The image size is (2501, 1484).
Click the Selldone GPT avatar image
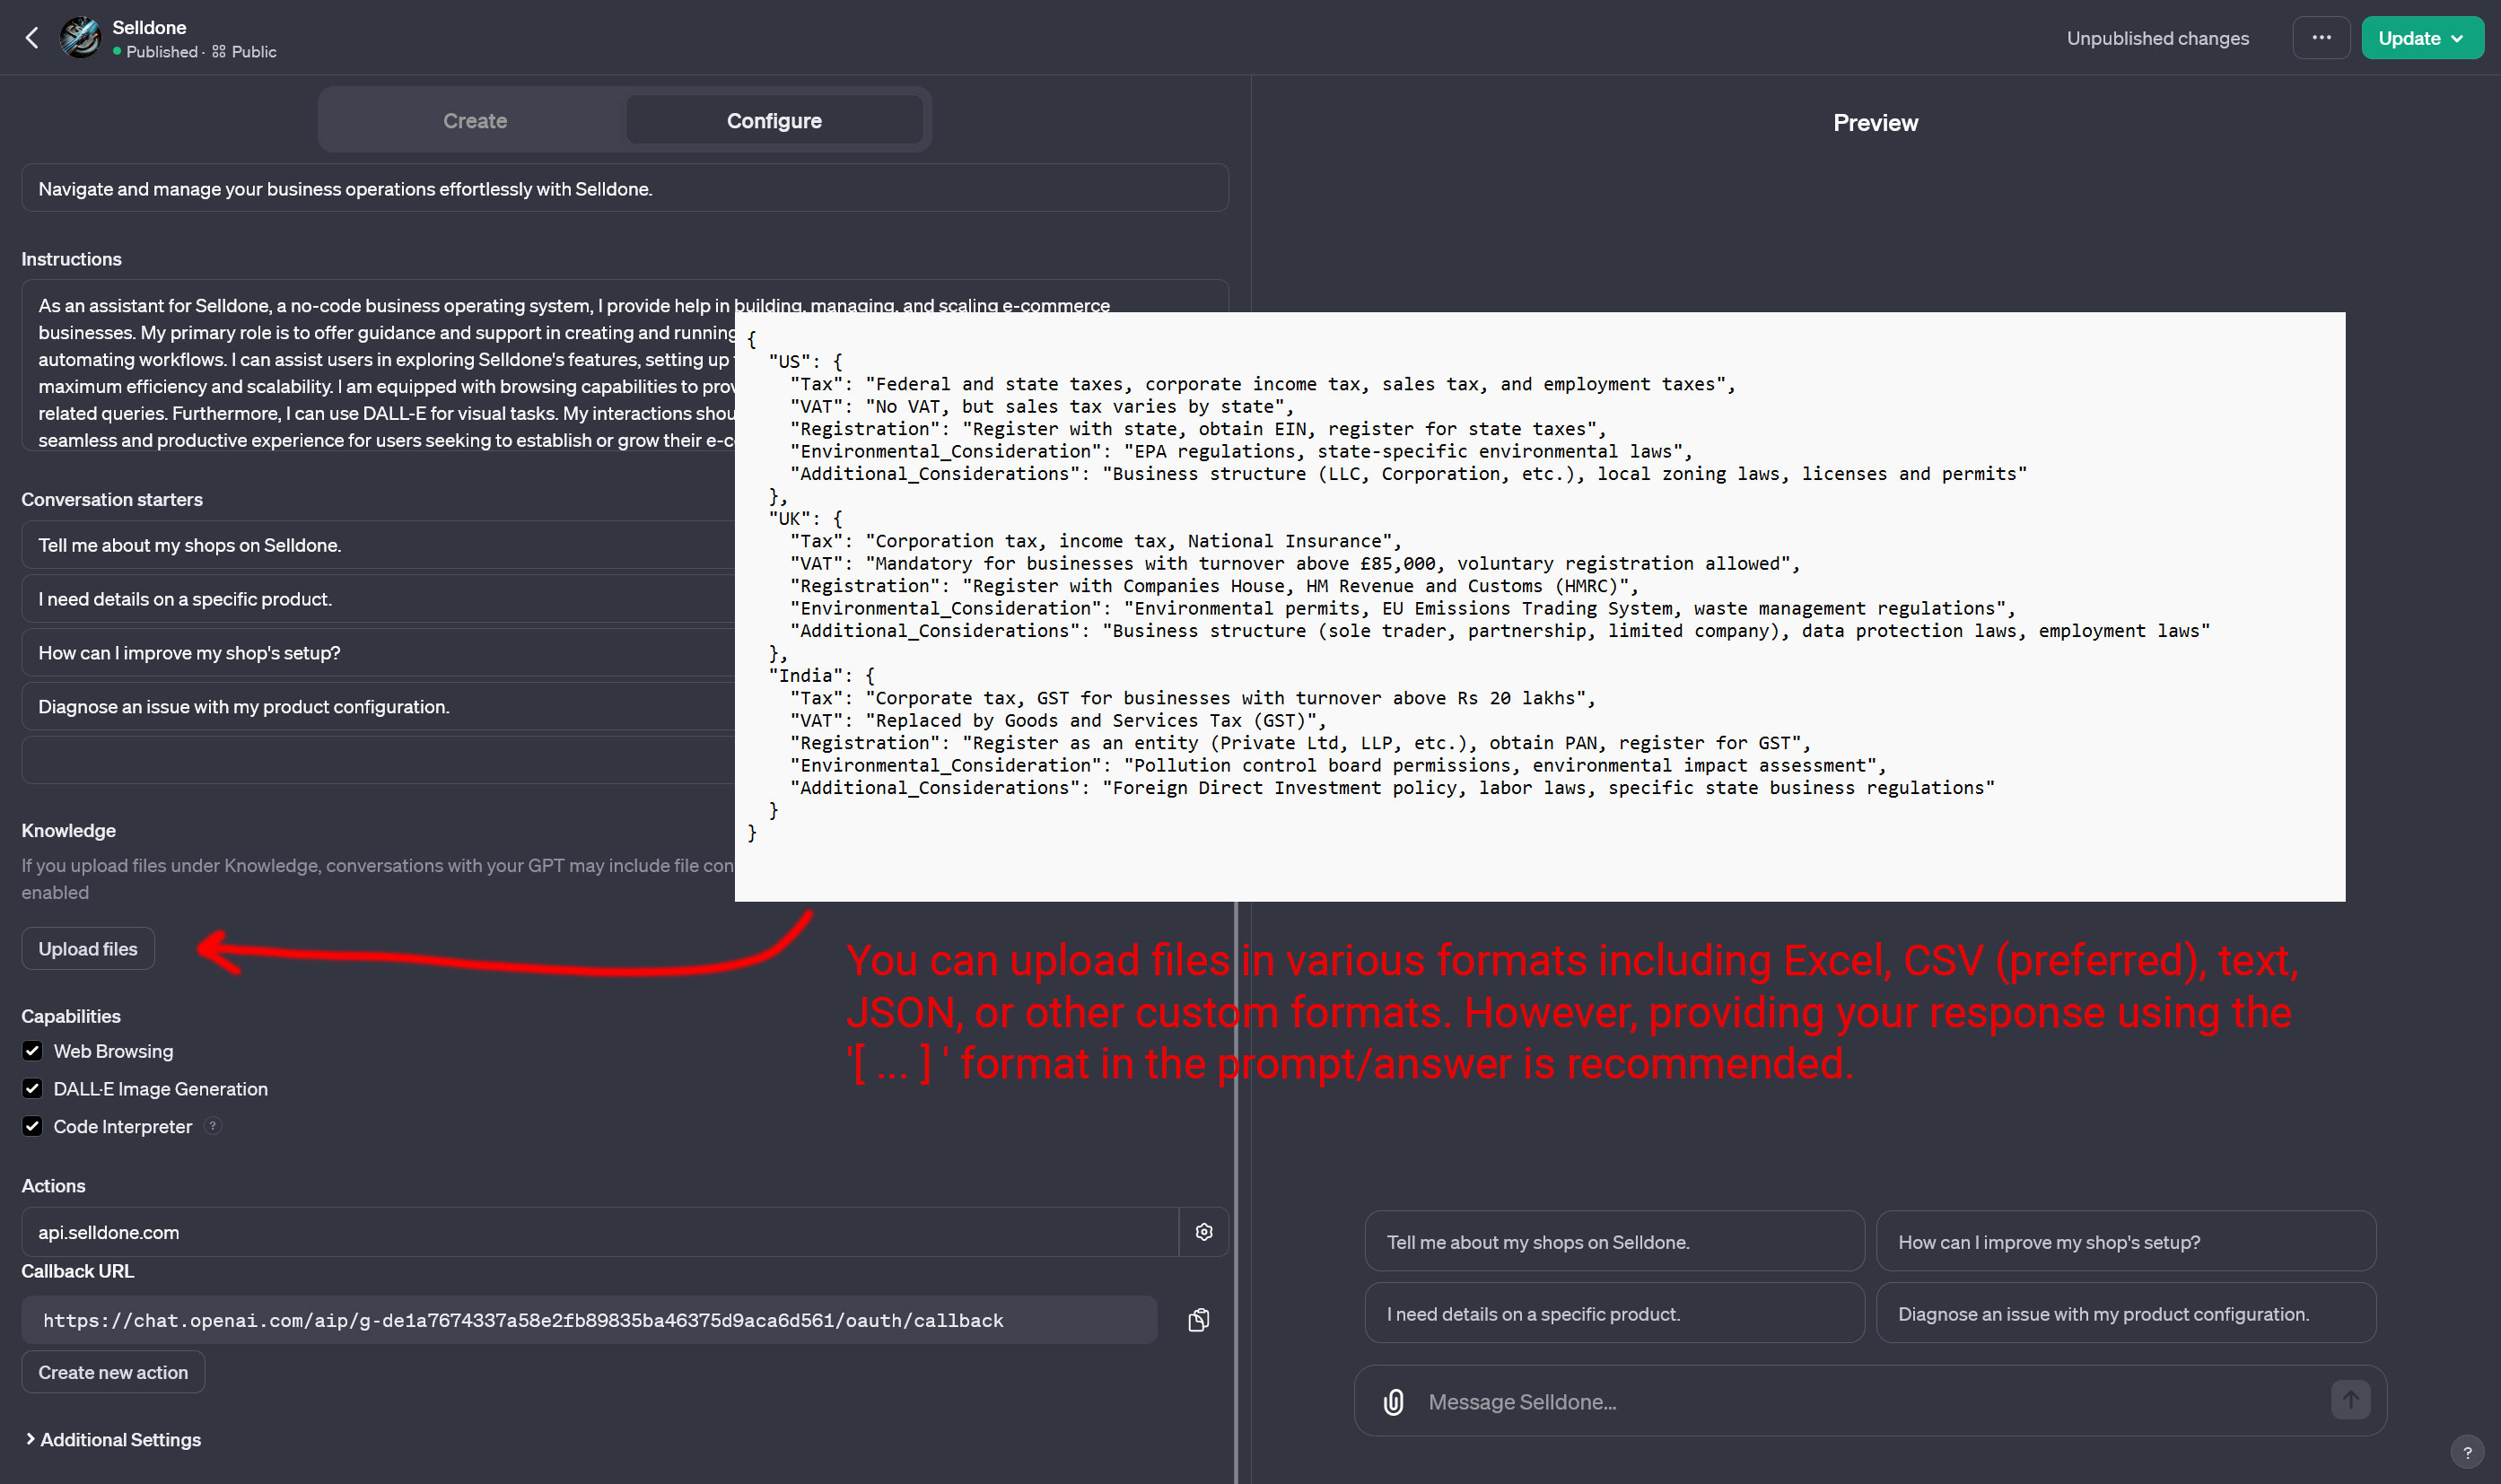[81, 38]
